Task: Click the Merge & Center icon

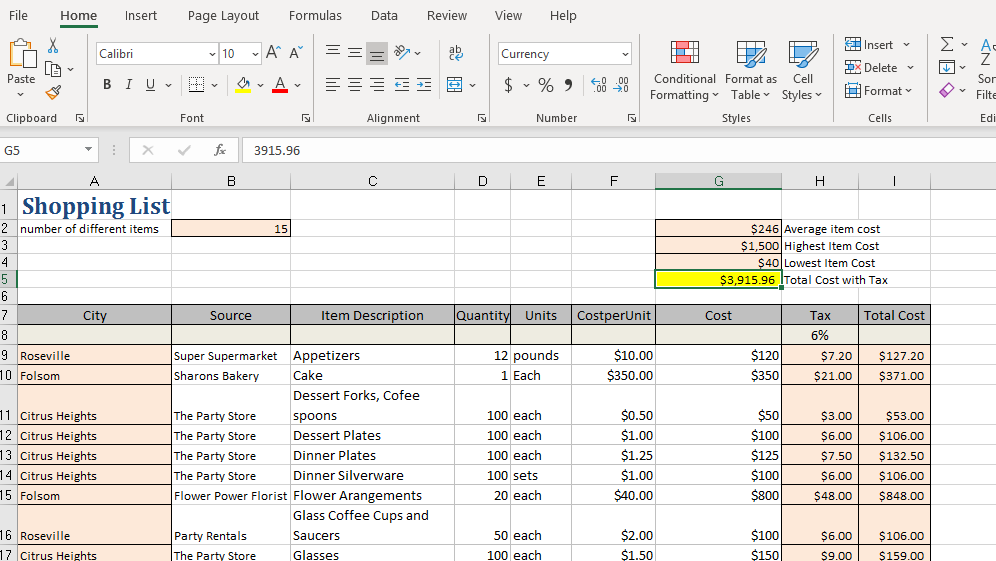Action: pos(455,85)
